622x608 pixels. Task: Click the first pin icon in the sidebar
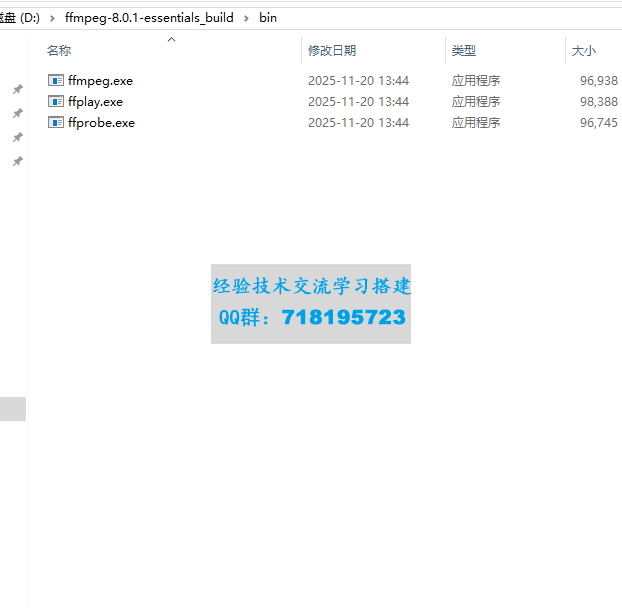point(17,89)
